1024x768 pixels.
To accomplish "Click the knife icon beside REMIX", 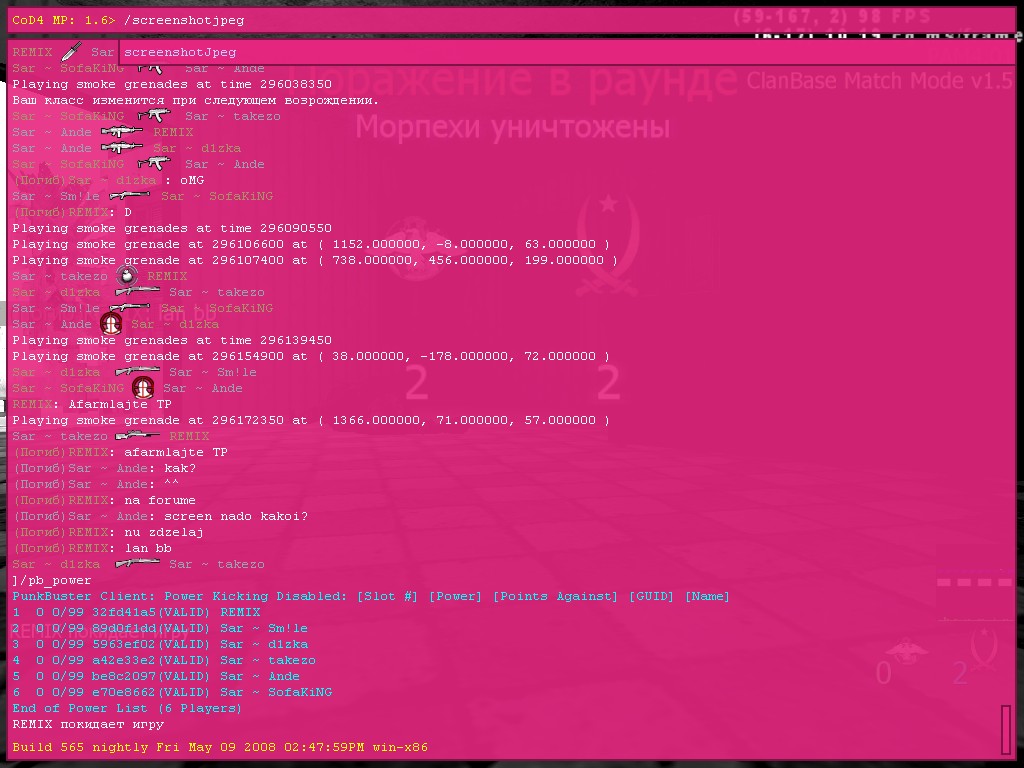I will (71, 52).
